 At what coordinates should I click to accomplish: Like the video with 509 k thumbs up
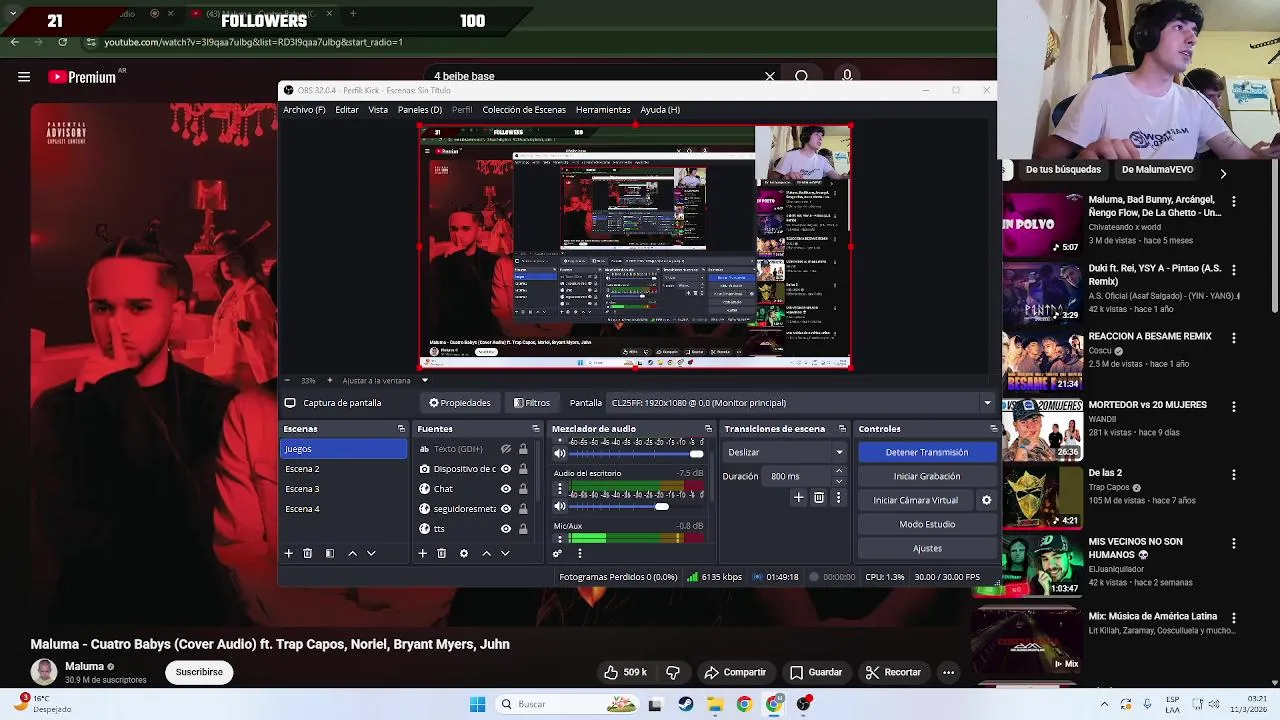click(x=625, y=672)
